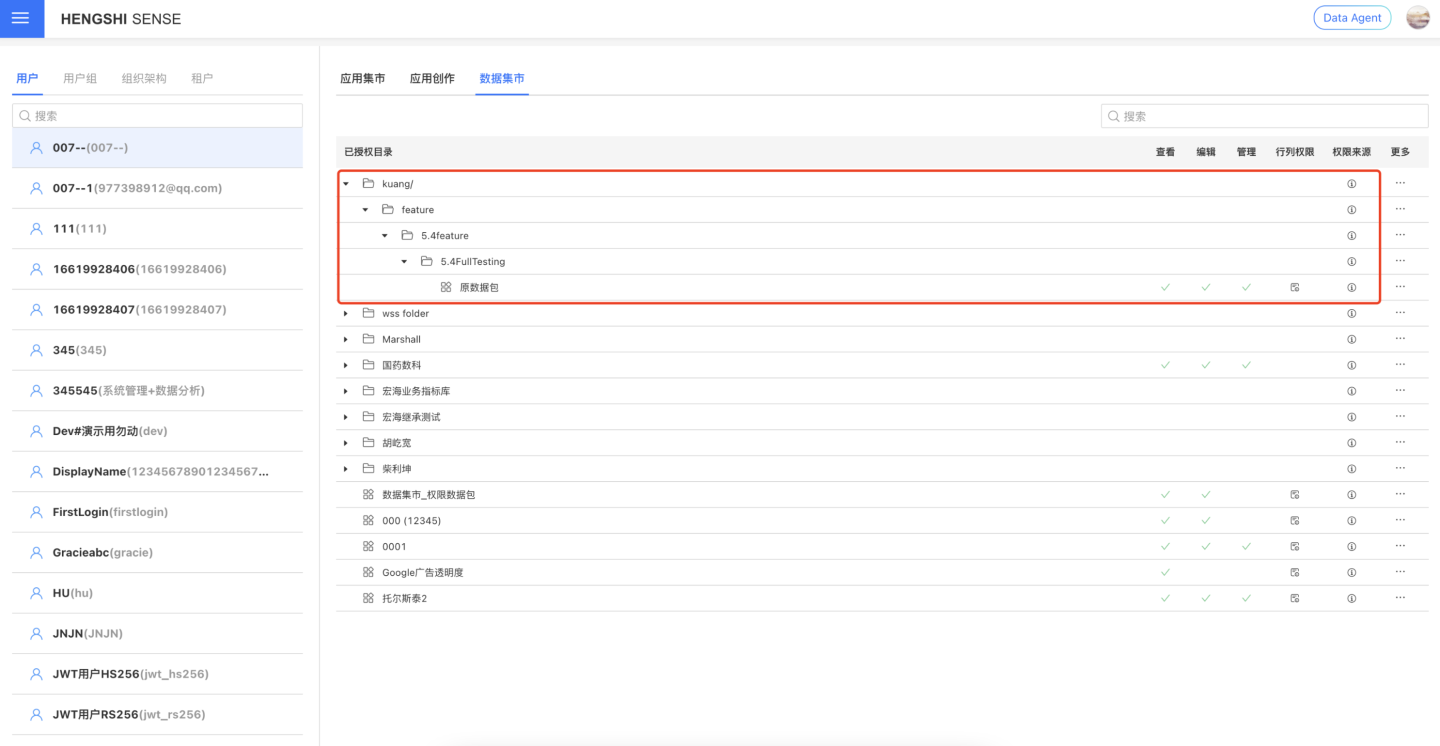This screenshot has height=746, width=1440.
Task: Select user 16619928406 in the list
Action: pyautogui.click(x=139, y=269)
